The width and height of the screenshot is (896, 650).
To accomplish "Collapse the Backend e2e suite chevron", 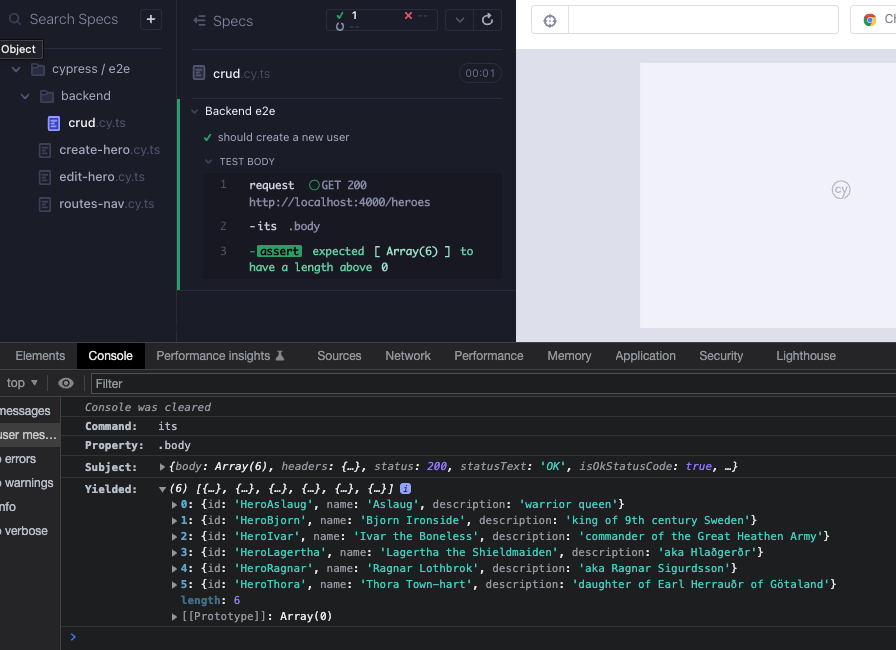I will [195, 111].
